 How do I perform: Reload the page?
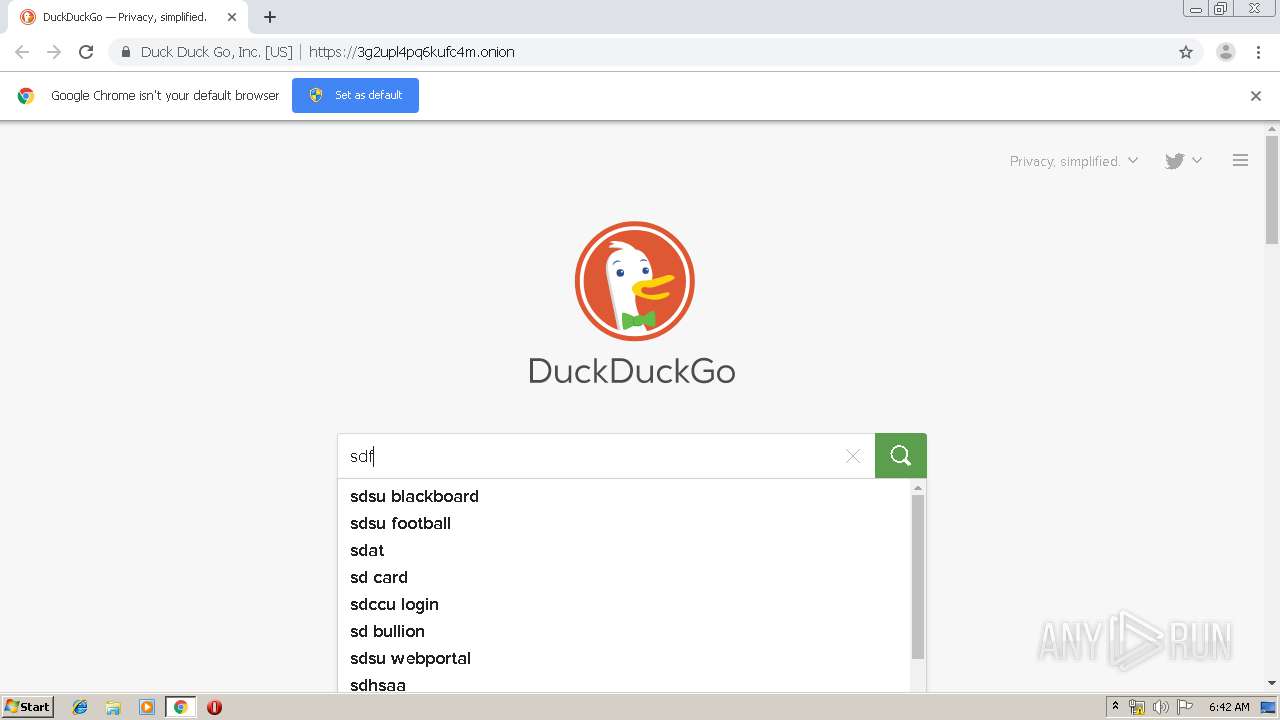point(86,52)
